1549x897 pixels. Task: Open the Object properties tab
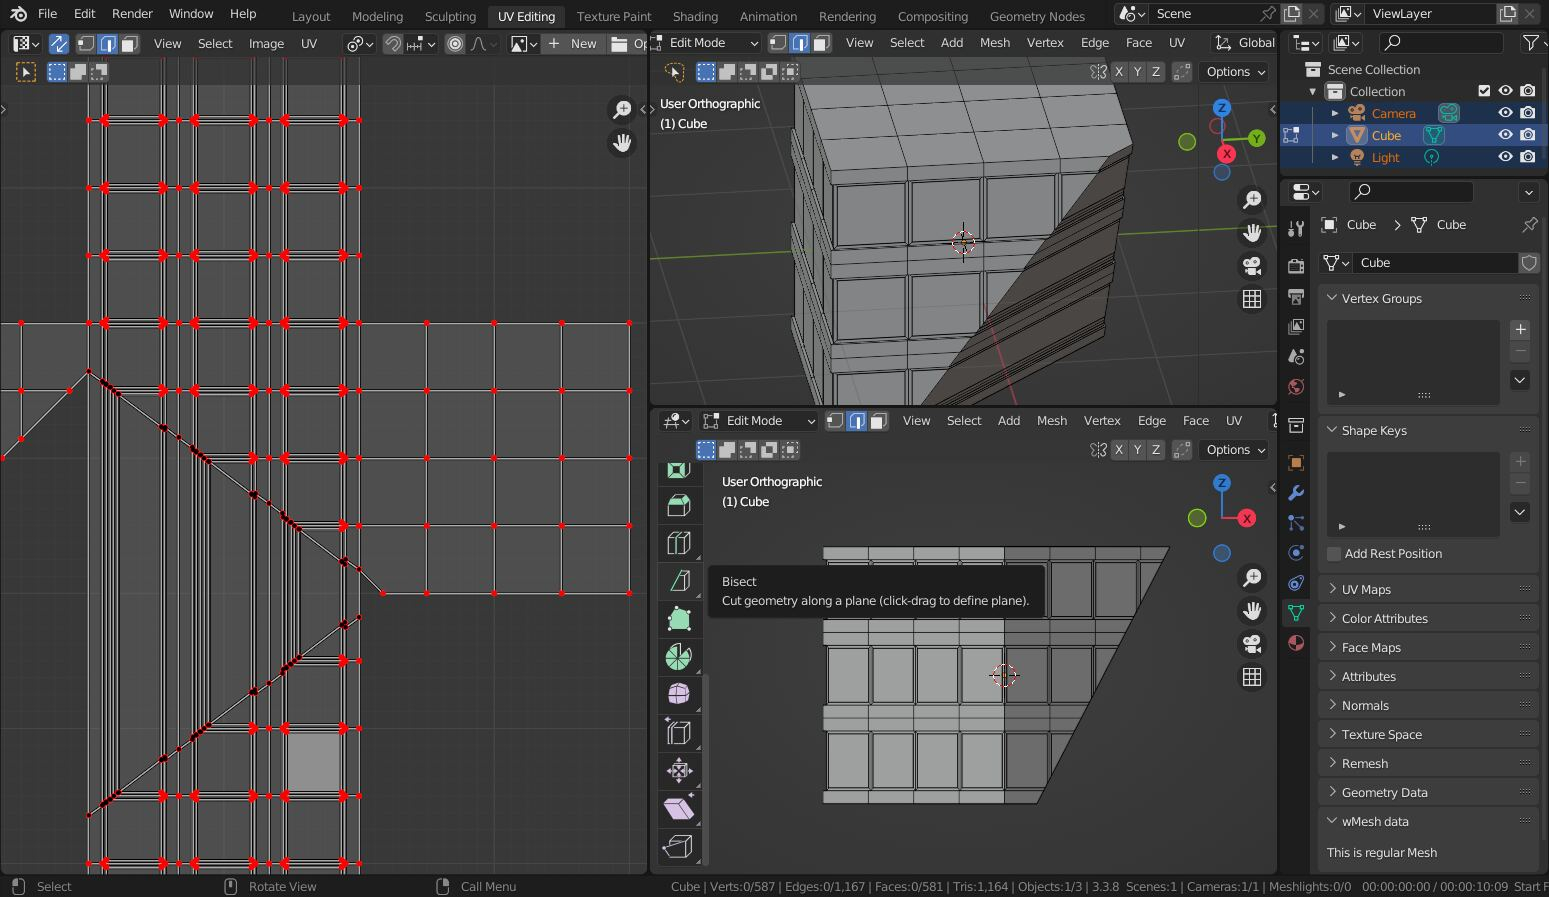[x=1296, y=463]
